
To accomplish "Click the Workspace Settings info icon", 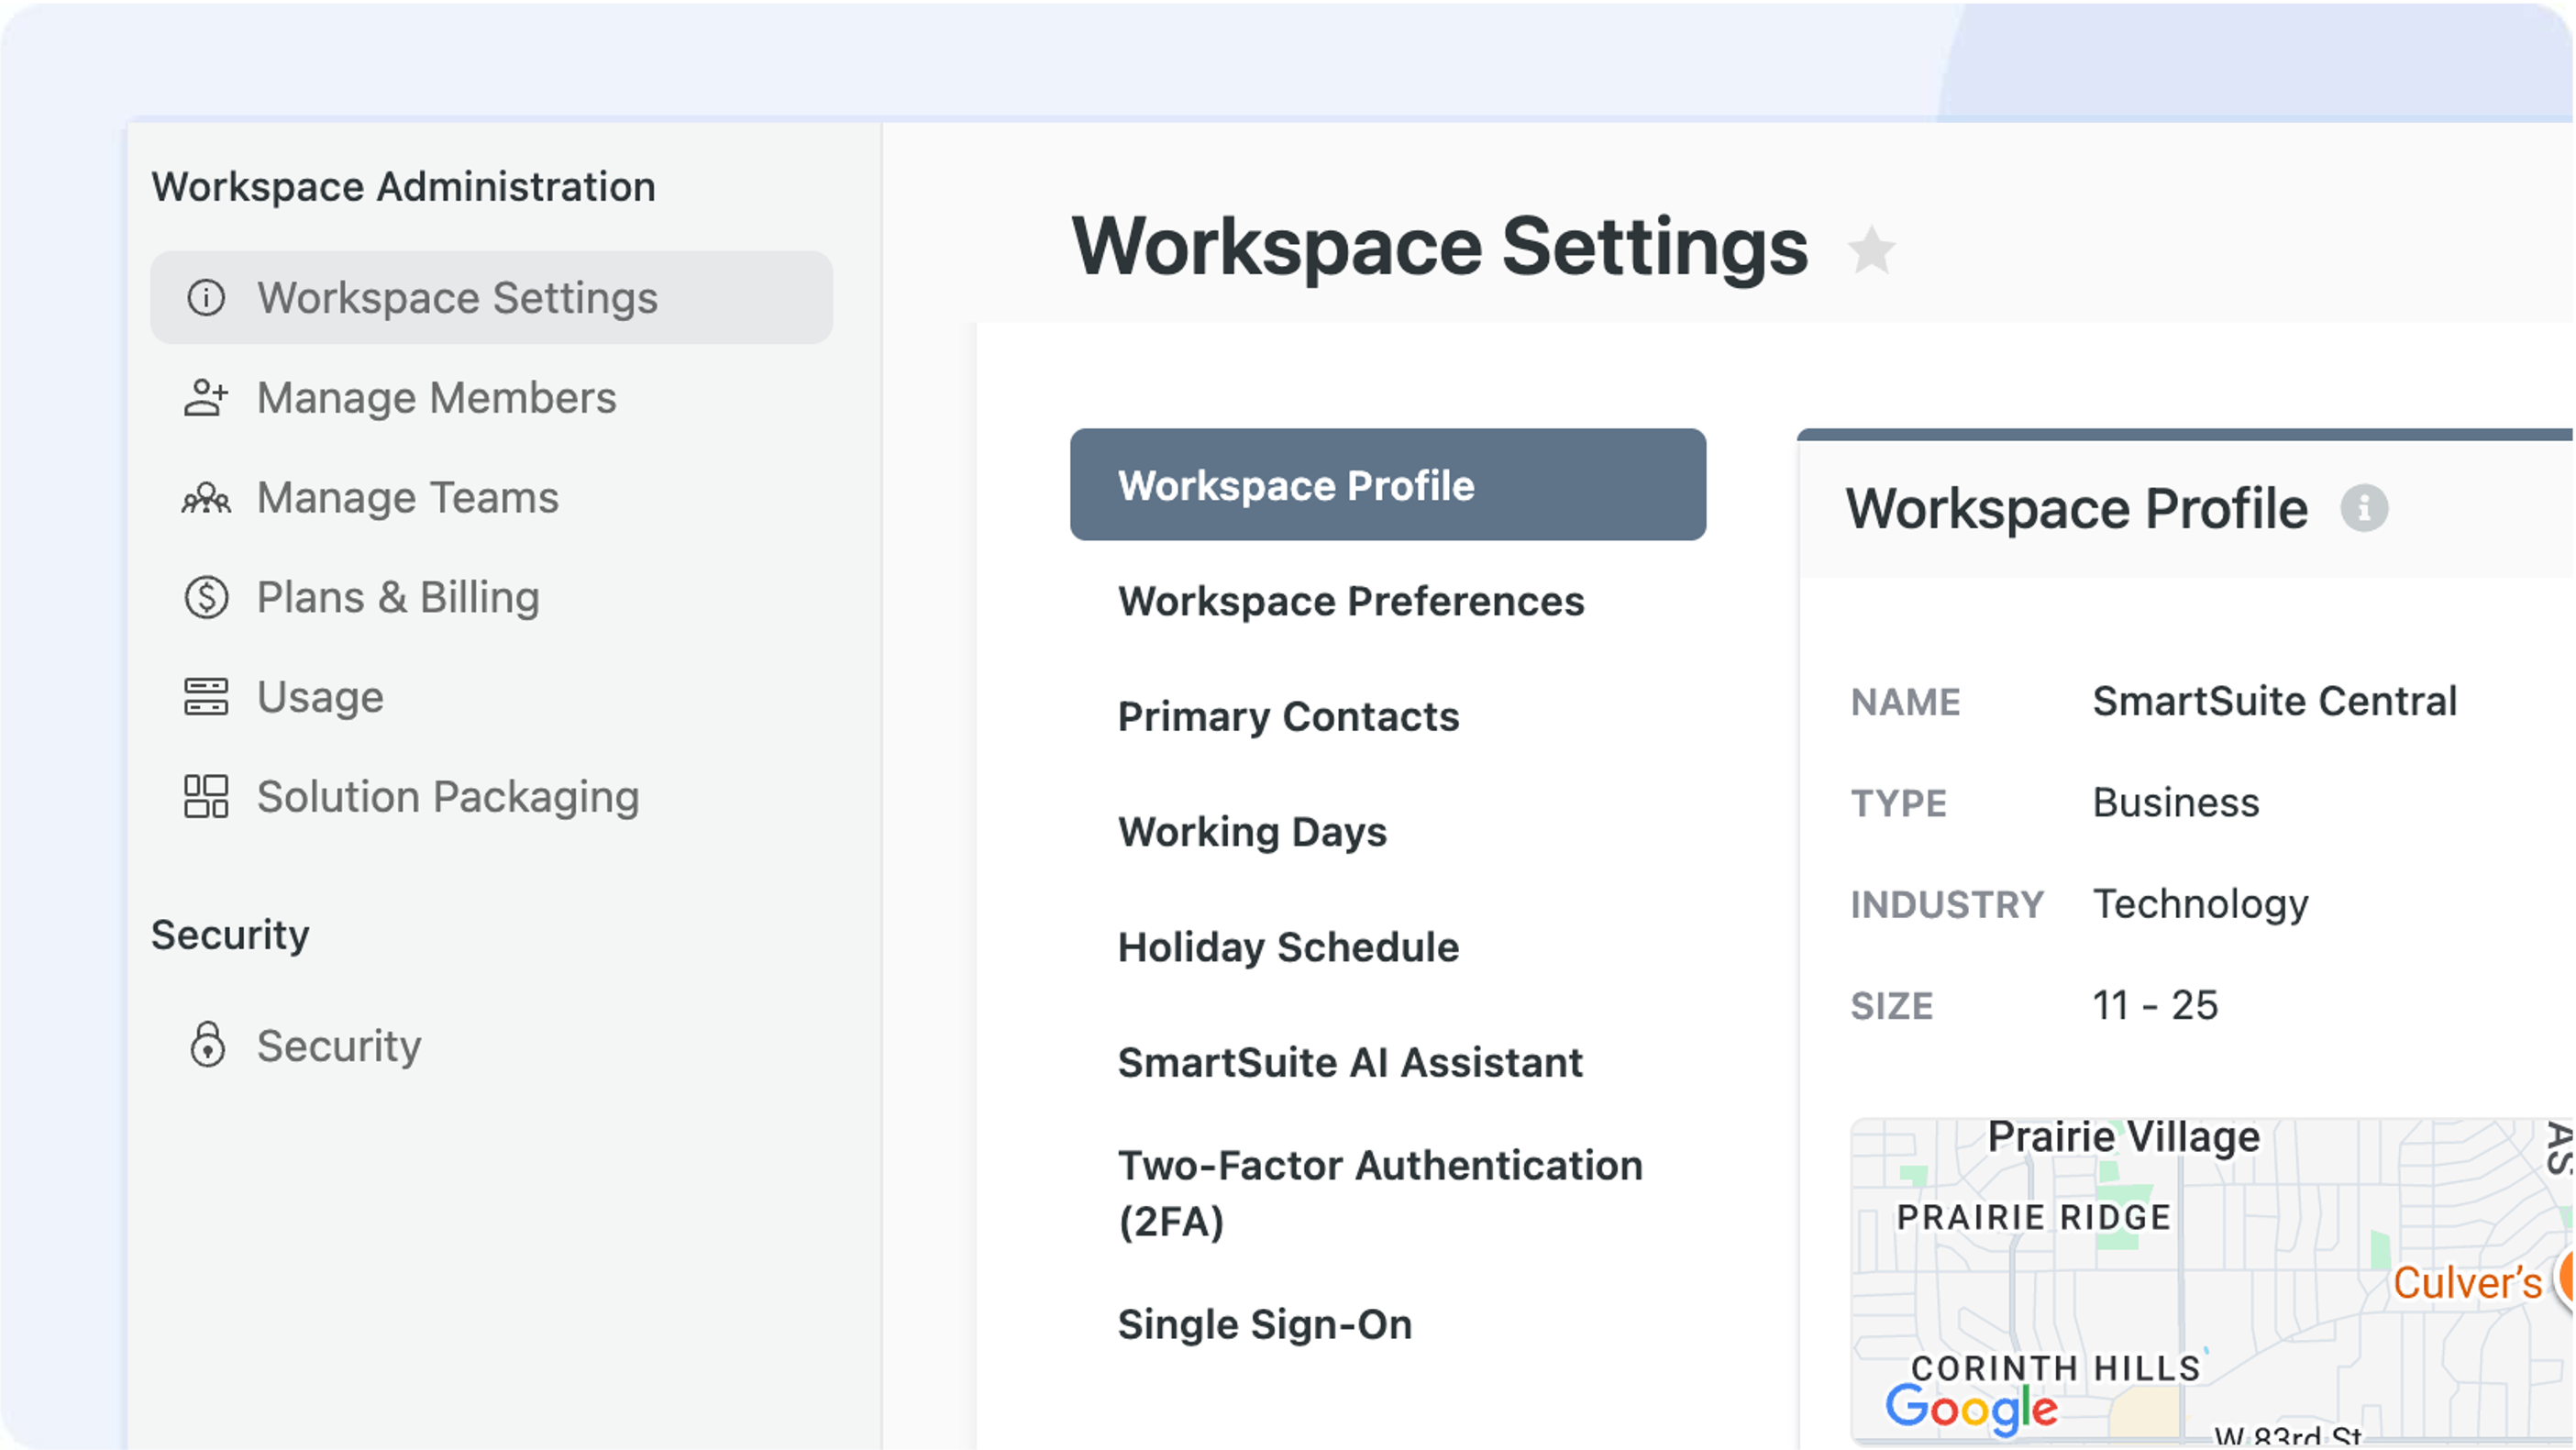I will coord(206,298).
